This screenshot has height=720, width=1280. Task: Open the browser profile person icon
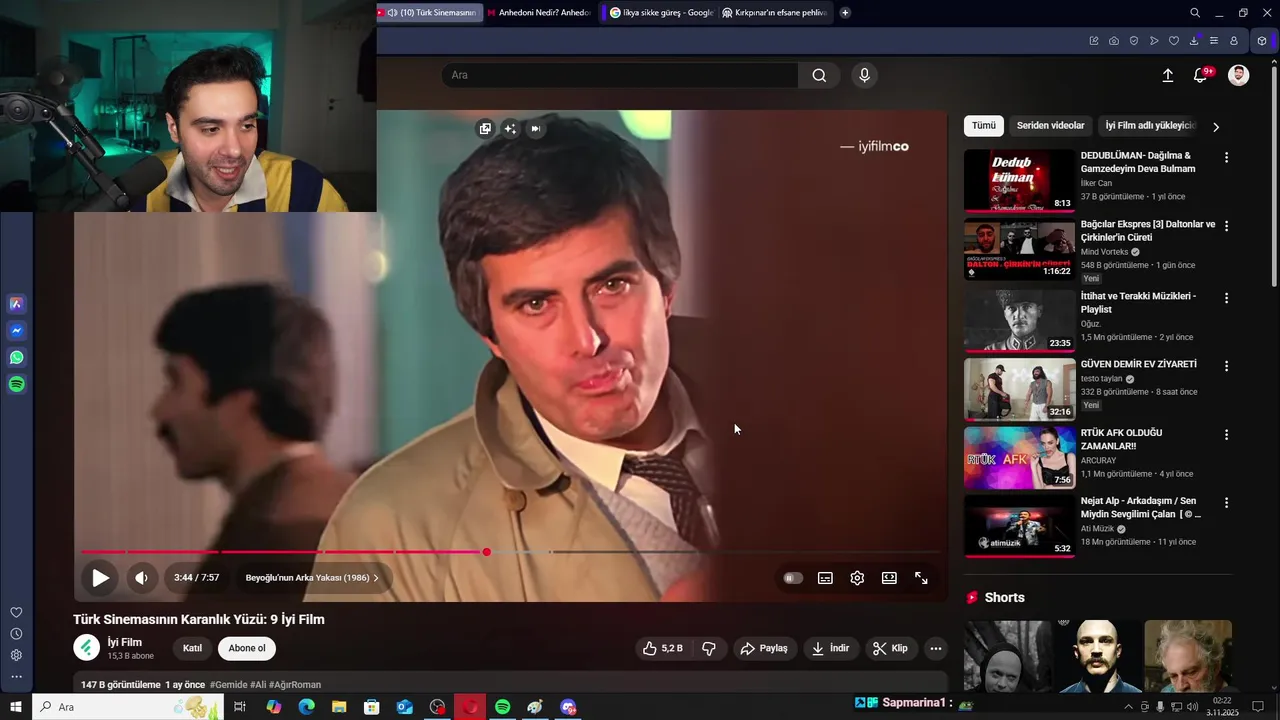coord(1234,41)
